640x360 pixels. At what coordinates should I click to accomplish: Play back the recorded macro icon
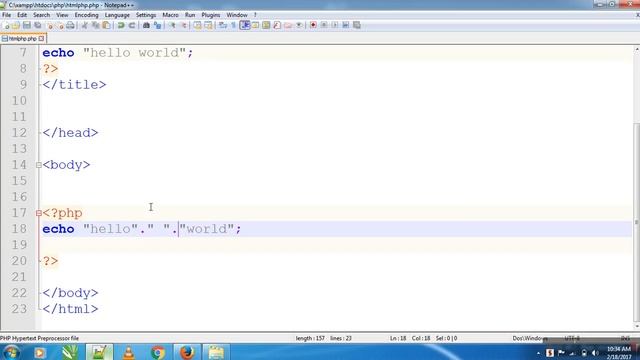(335, 25)
